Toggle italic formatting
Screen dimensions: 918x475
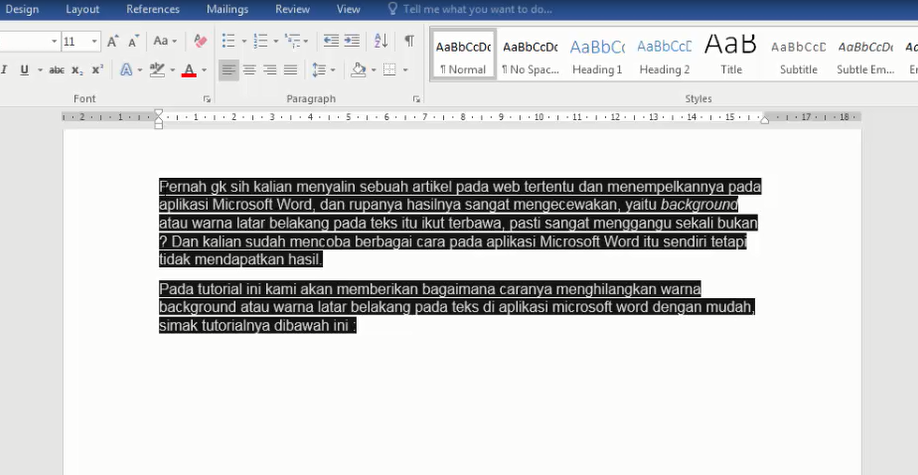4,70
